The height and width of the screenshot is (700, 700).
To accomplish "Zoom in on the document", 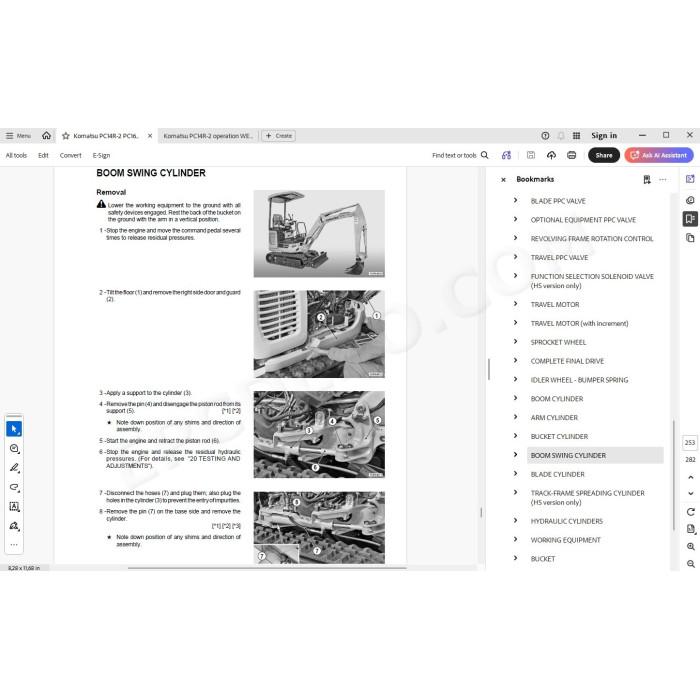I will pos(691,546).
